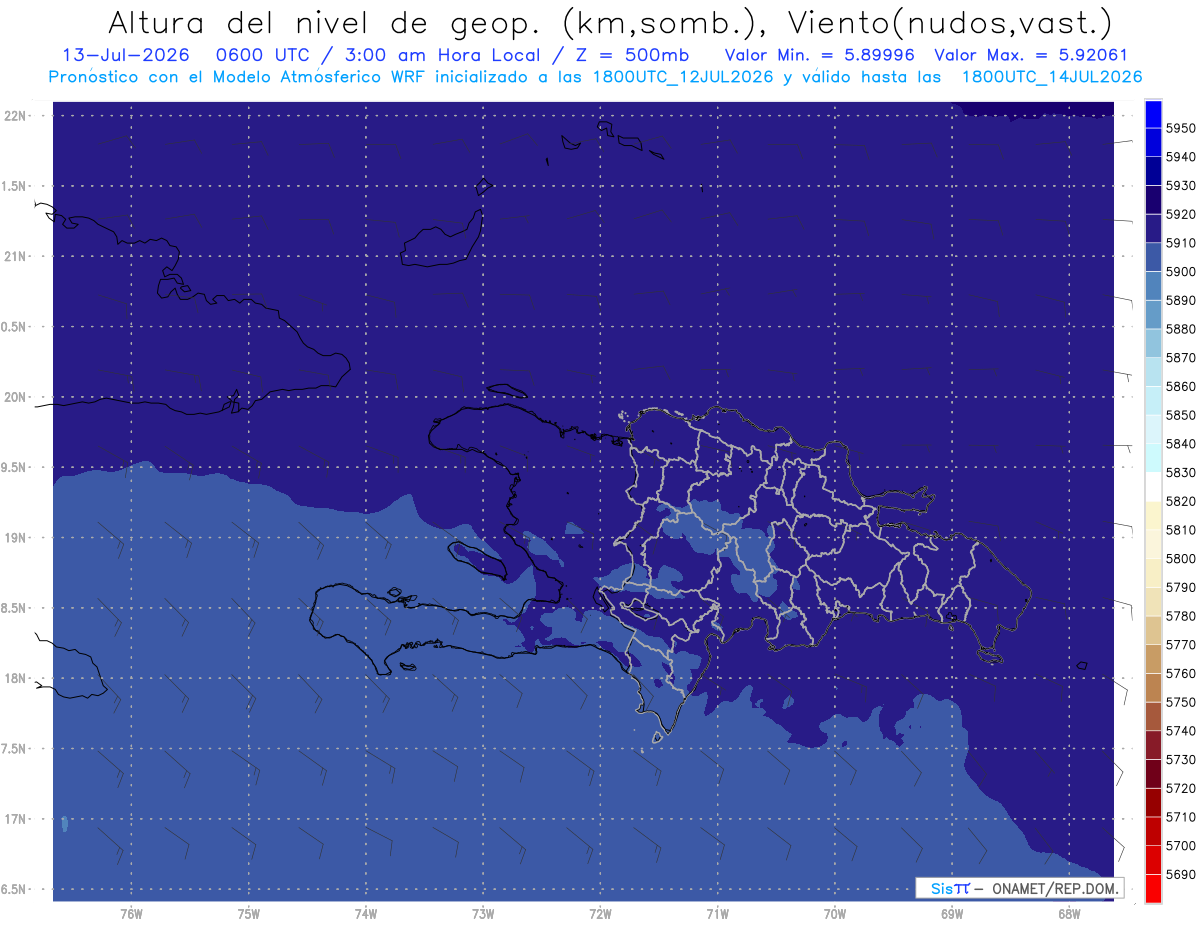This screenshot has height=927, width=1200.
Task: Click the '68W' longitude label
Action: point(1069,914)
